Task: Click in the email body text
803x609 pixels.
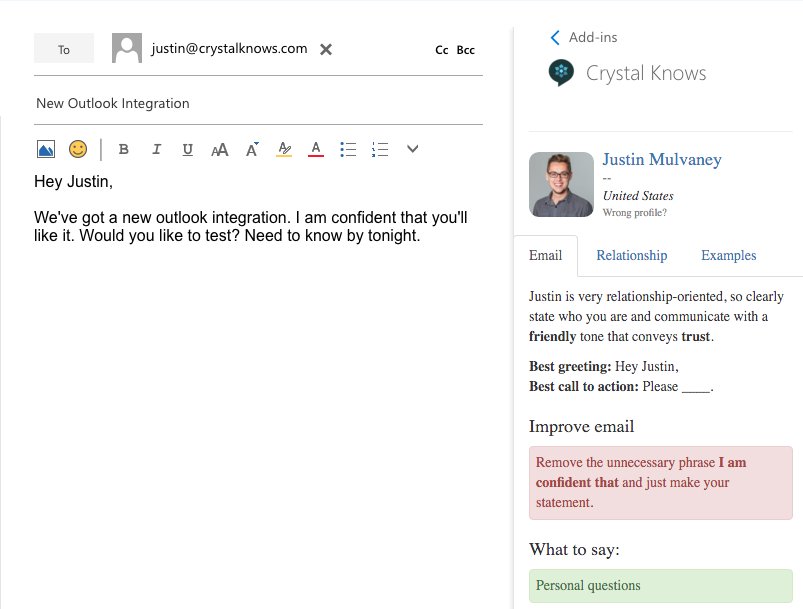Action: click(251, 226)
